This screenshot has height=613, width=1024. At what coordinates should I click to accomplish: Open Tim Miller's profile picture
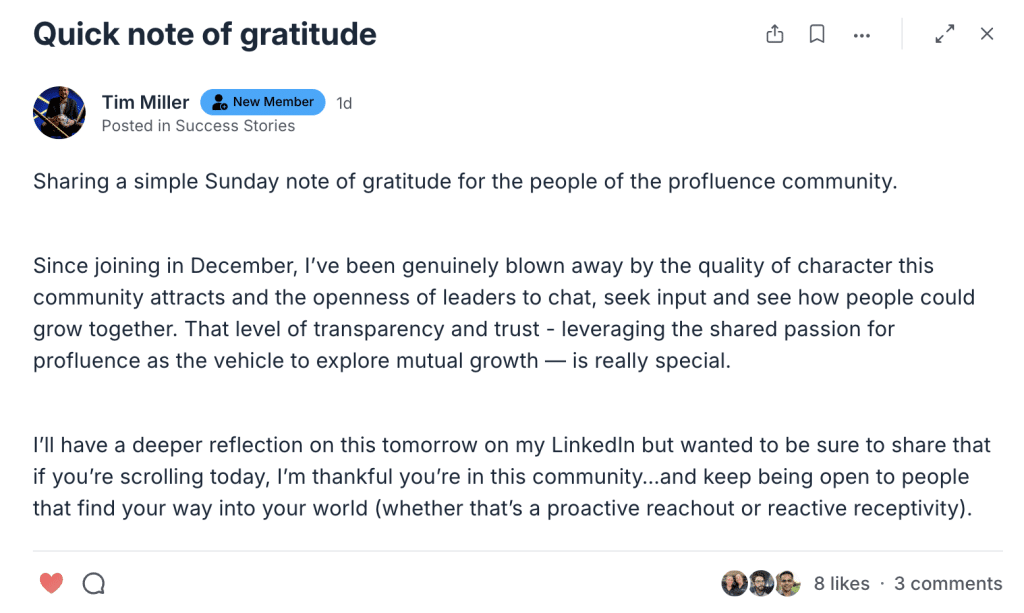pos(59,112)
